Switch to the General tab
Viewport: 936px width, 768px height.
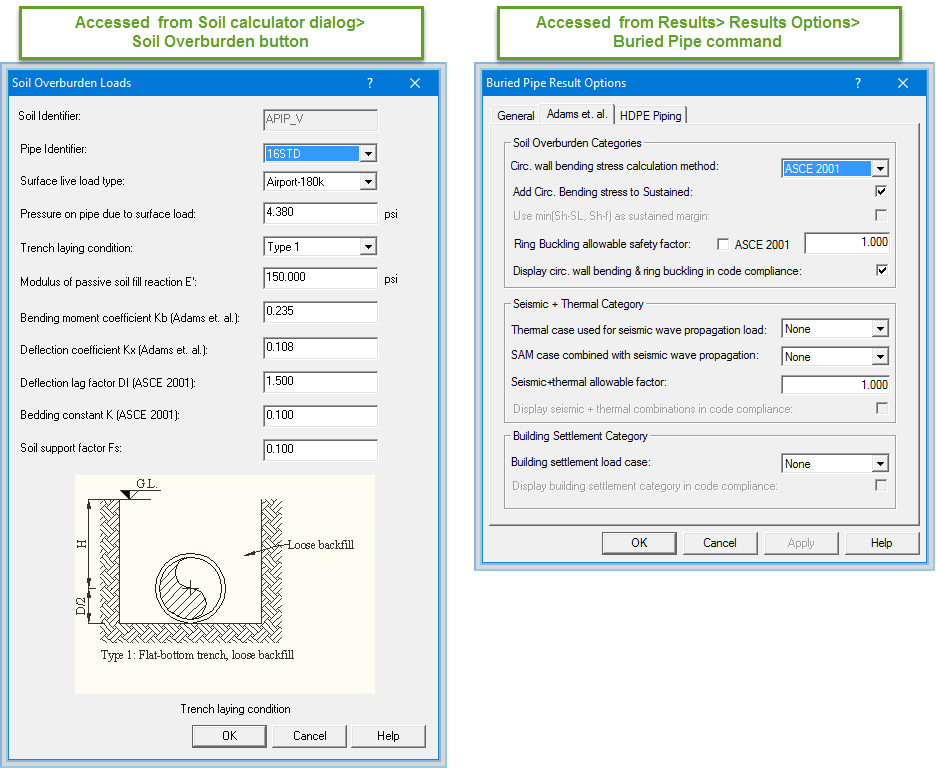515,116
